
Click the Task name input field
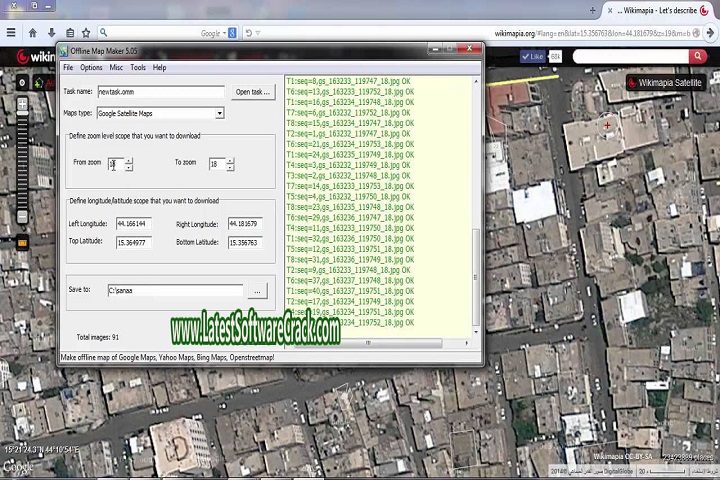[160, 92]
